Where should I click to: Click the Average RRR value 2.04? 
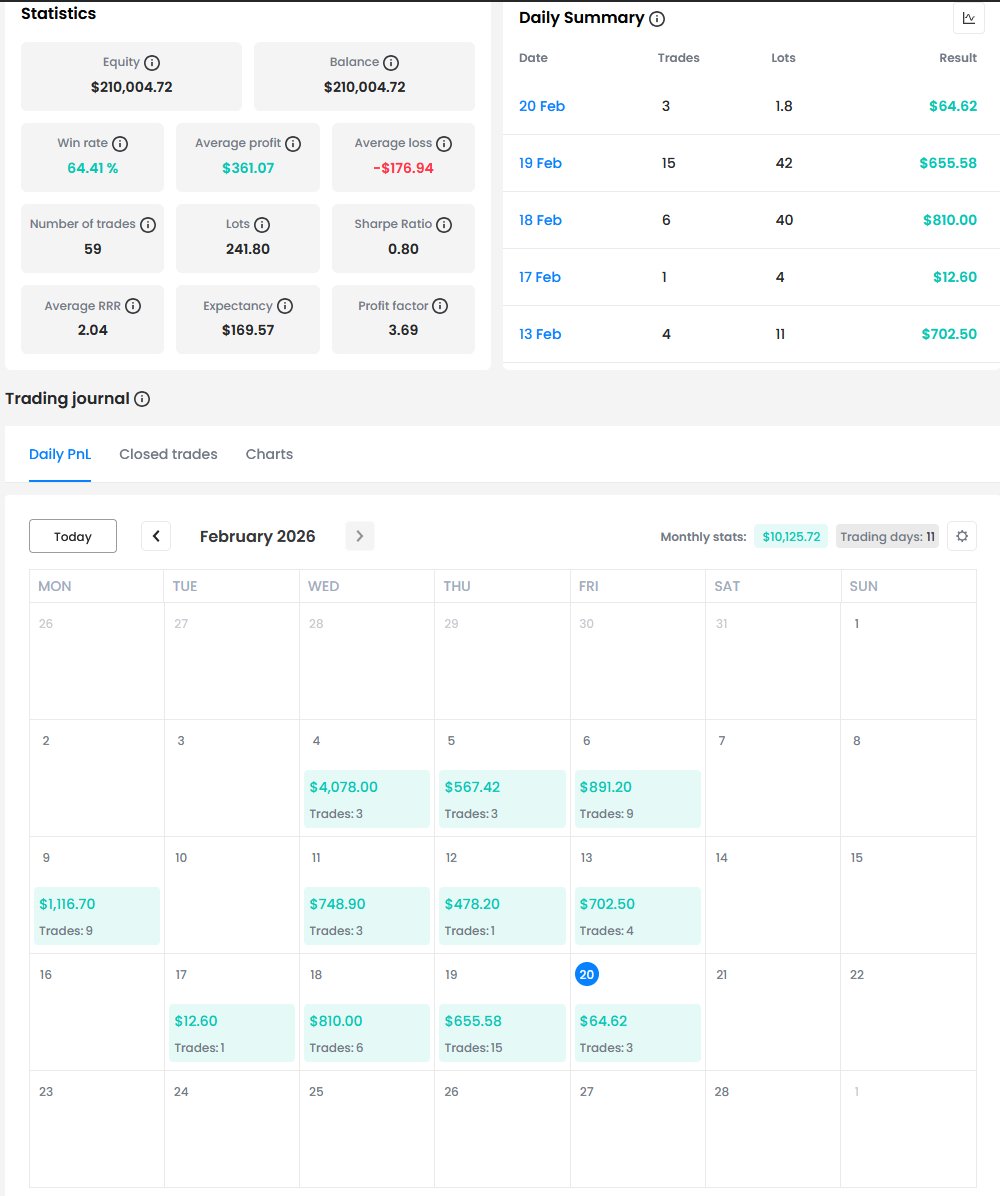[x=92, y=330]
